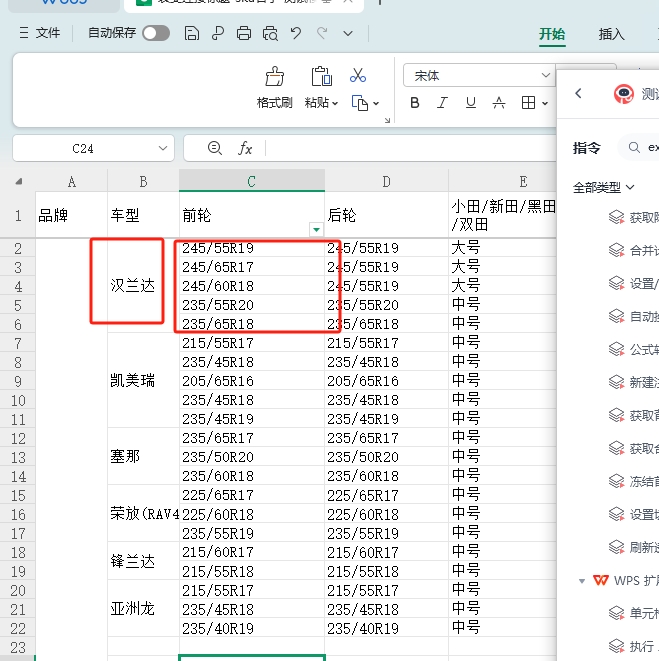Click the fx insert function icon

point(245,148)
